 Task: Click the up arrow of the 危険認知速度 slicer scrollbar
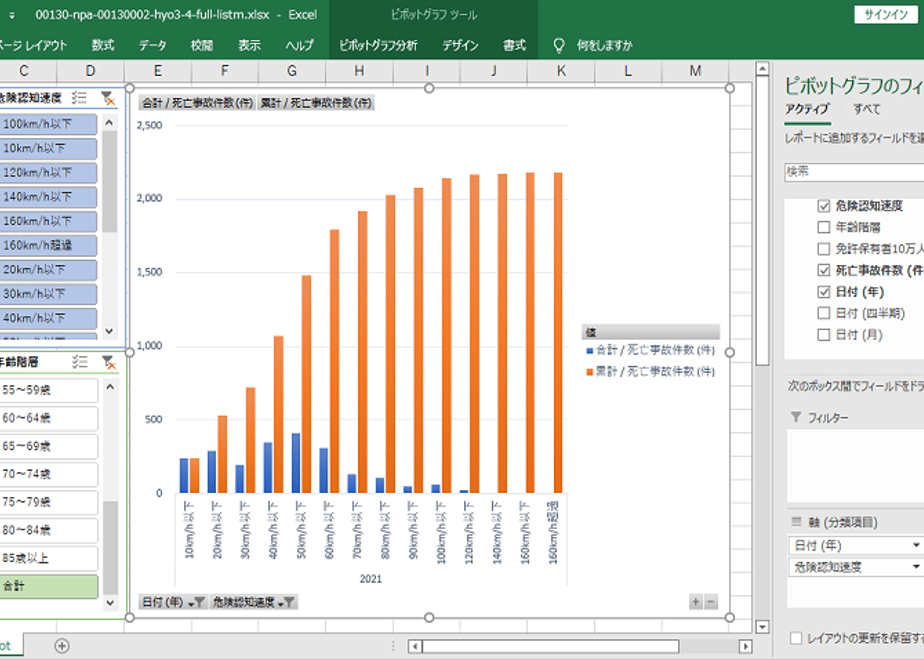pos(109,123)
